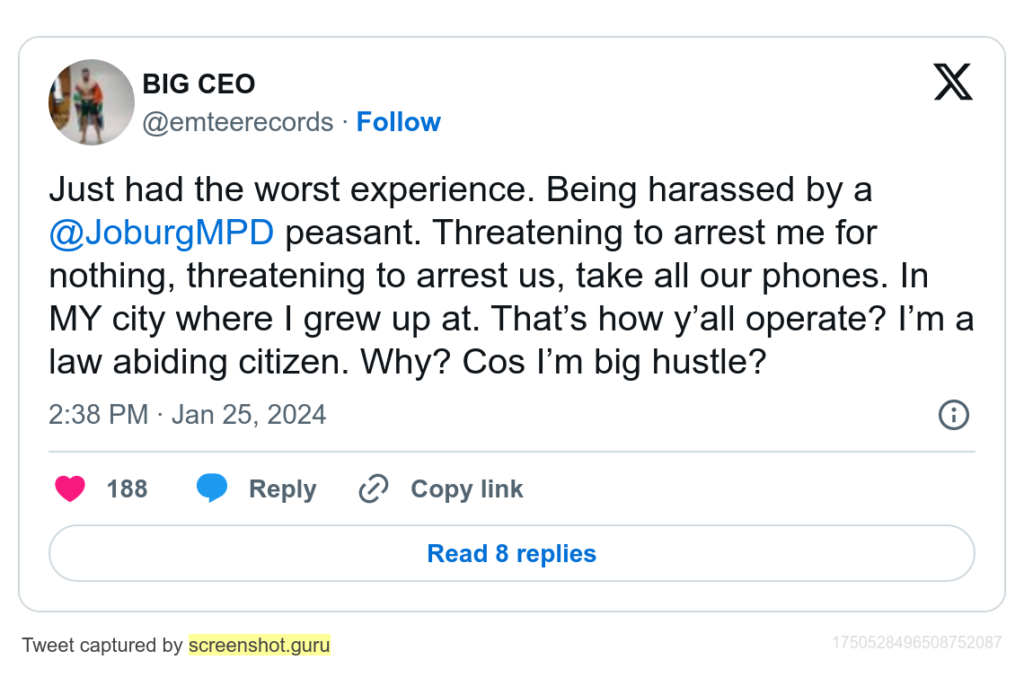Click the blue reply speech bubble icon

point(212,488)
